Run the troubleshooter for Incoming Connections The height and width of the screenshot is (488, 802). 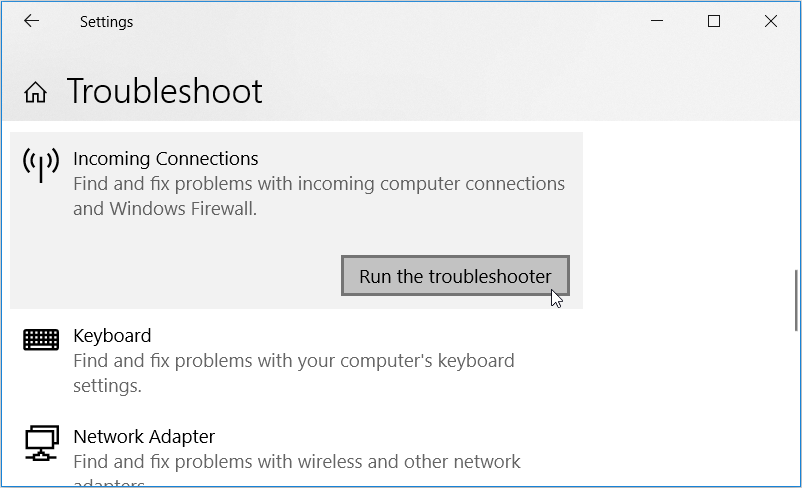[x=455, y=276]
